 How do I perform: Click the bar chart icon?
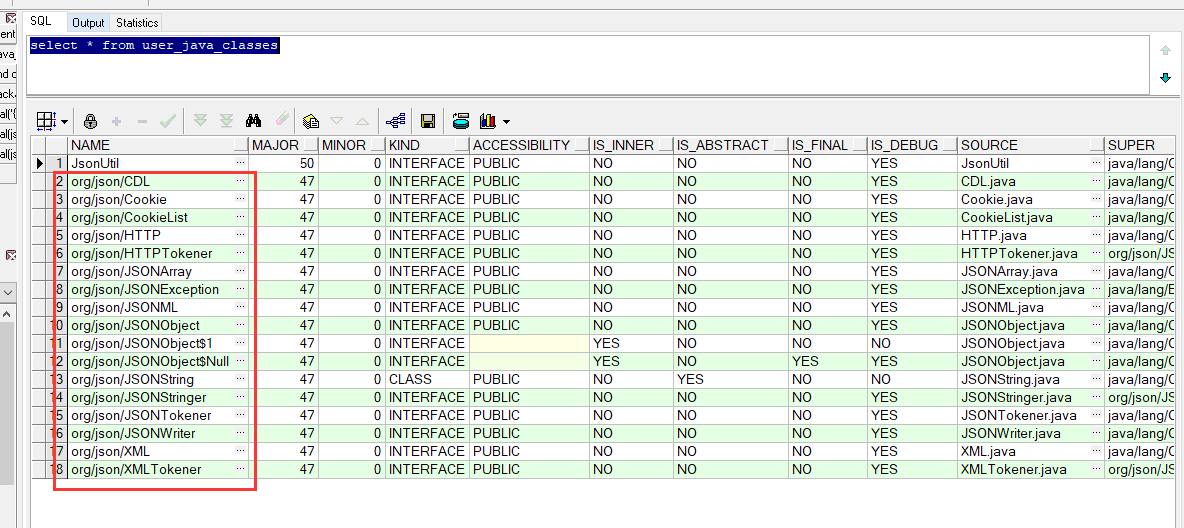tap(488, 121)
